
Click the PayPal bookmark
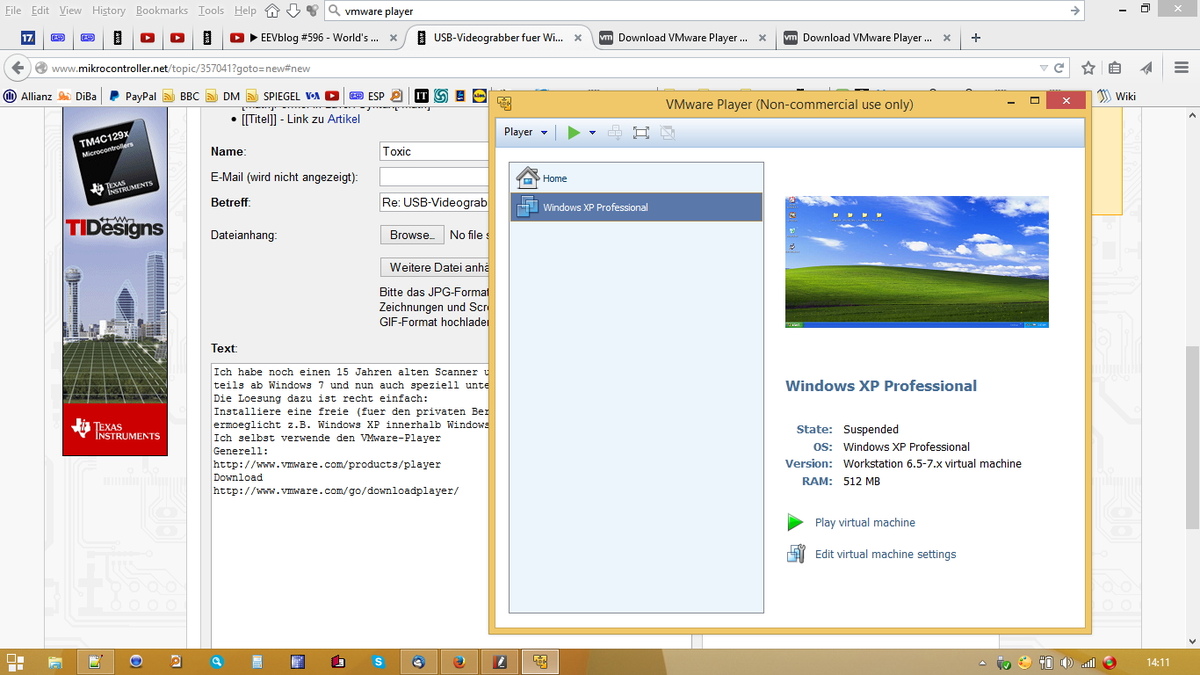(133, 97)
